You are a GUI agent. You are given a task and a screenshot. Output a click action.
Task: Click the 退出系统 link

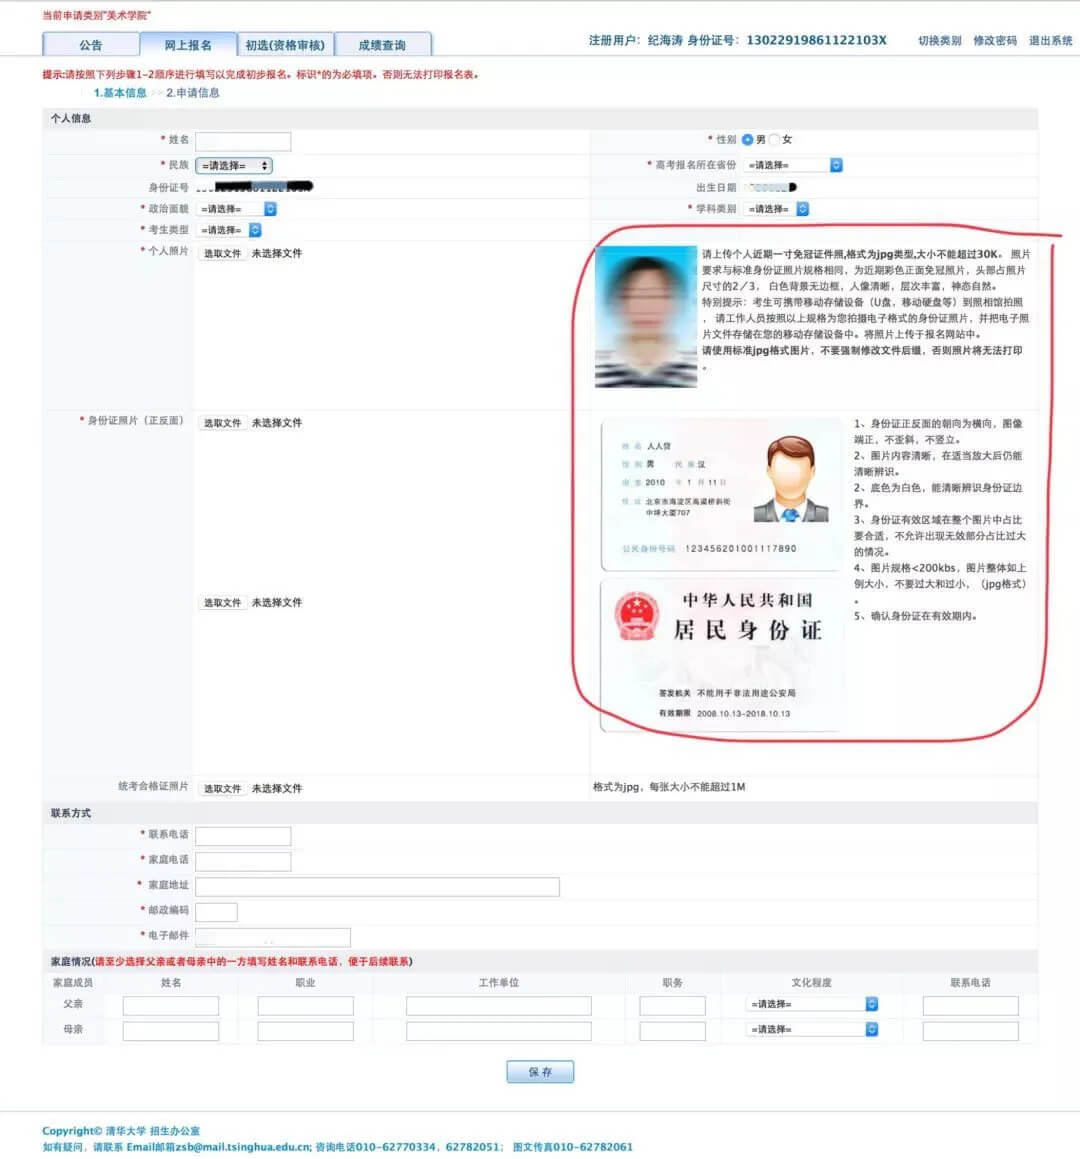coord(1050,41)
